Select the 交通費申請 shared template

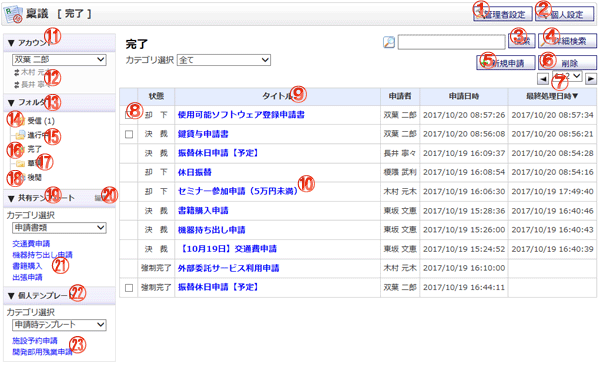[31, 244]
